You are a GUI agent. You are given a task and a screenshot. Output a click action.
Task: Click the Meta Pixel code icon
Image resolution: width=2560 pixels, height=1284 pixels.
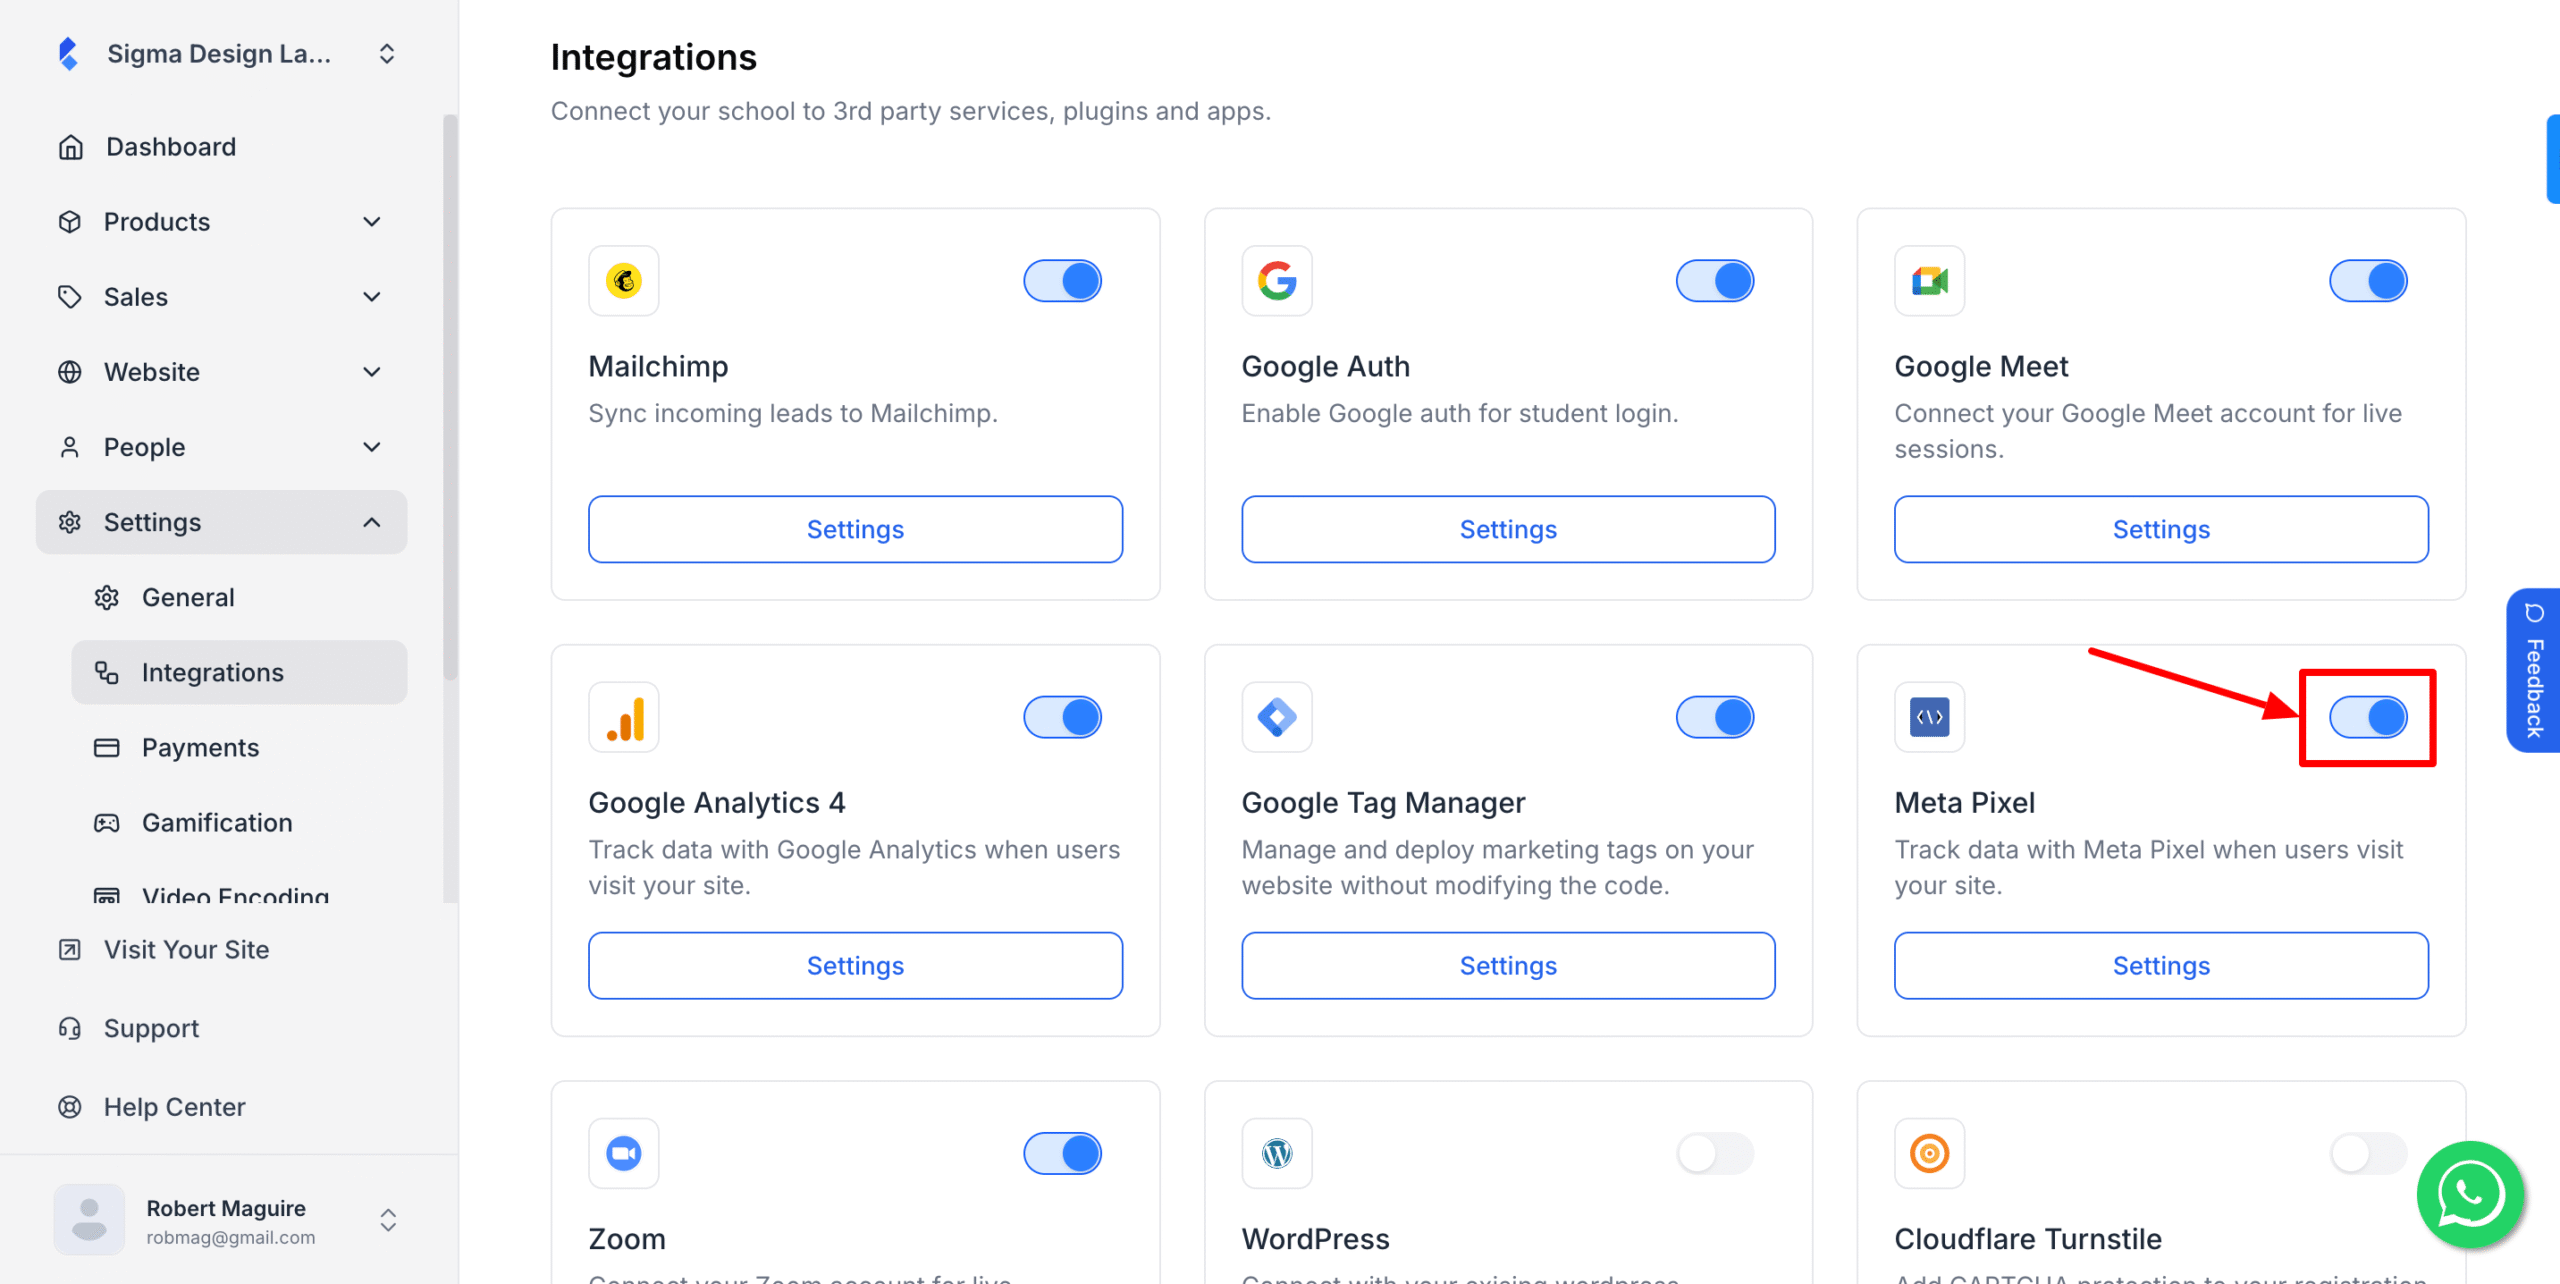(x=1929, y=717)
